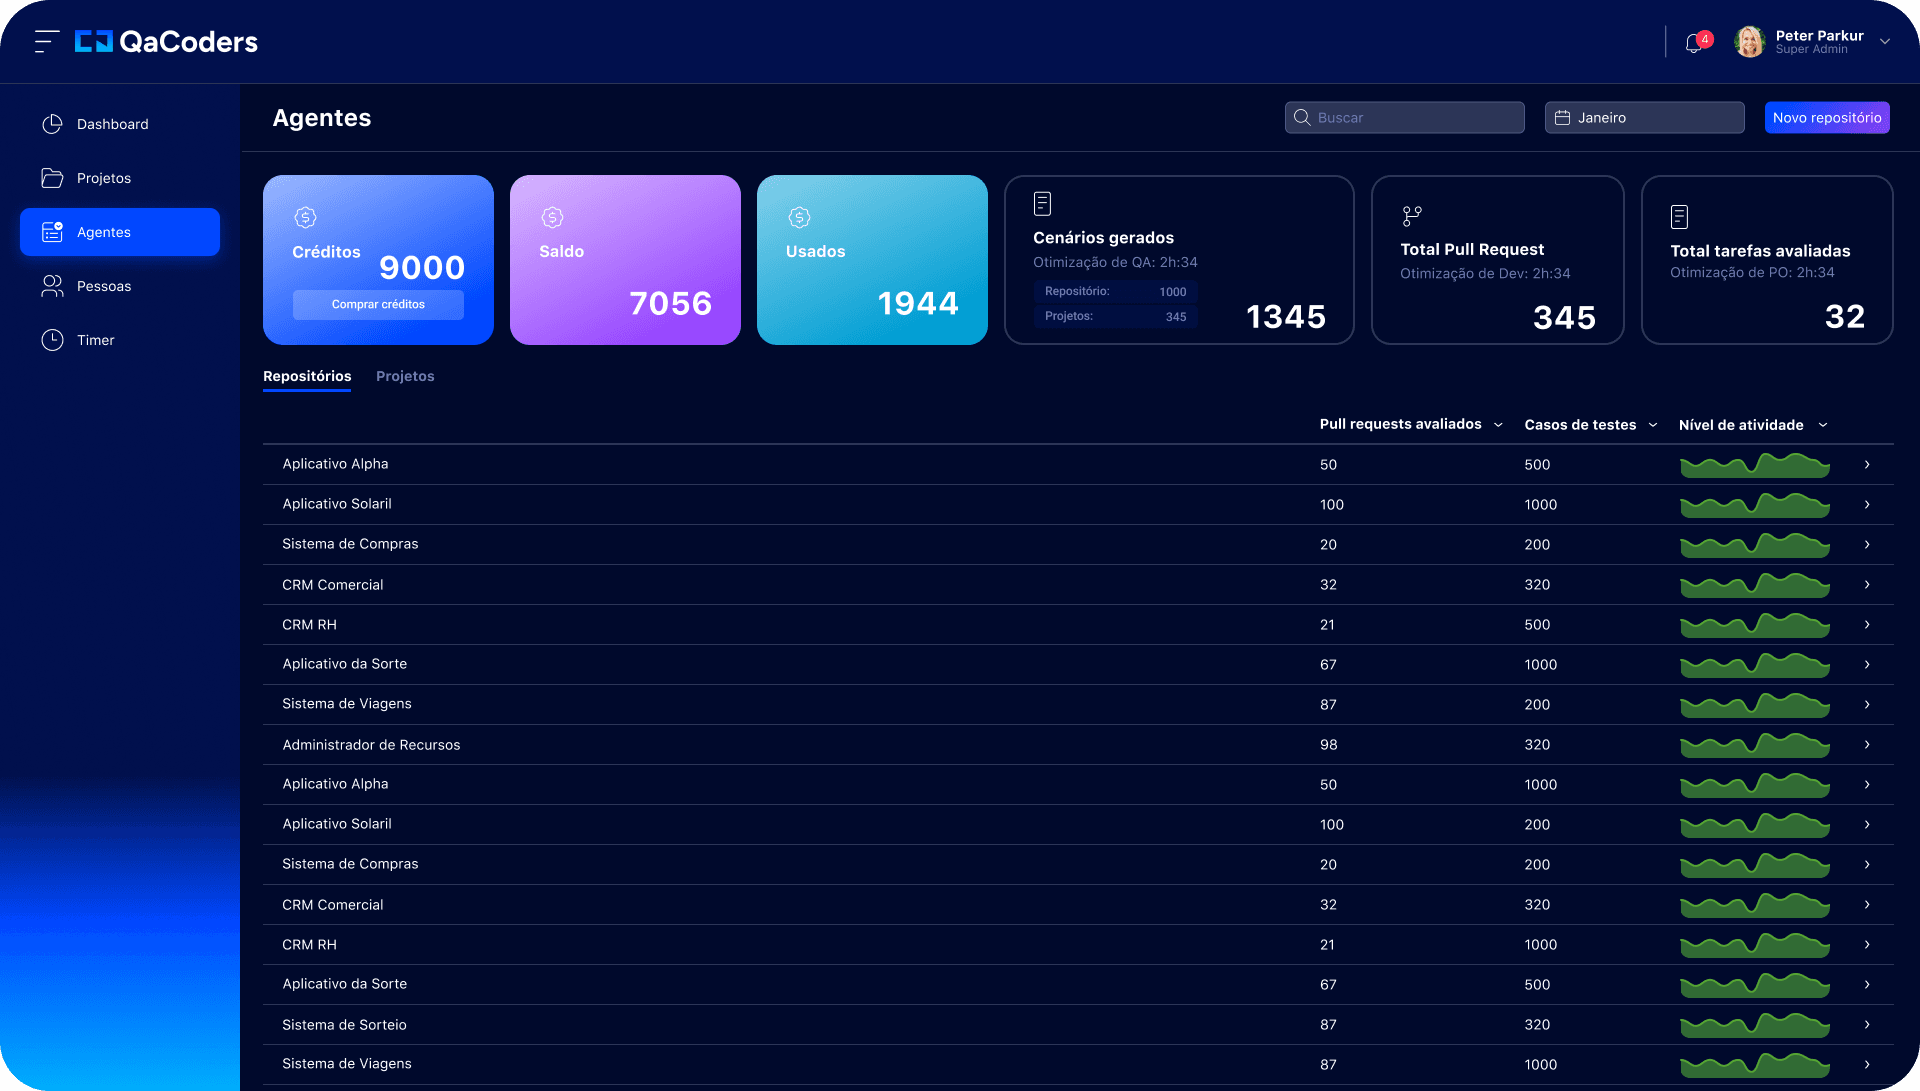The height and width of the screenshot is (1091, 1920).
Task: Click Peter Parkur profile avatar
Action: tap(1749, 42)
